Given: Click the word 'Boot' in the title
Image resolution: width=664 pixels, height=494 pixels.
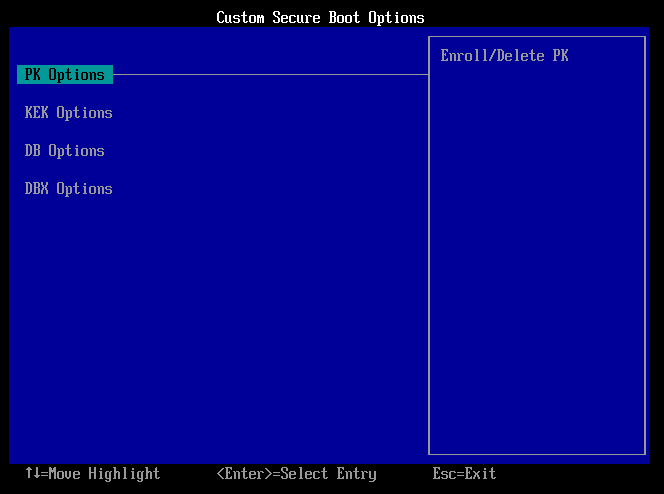Looking at the screenshot, I should (x=344, y=18).
